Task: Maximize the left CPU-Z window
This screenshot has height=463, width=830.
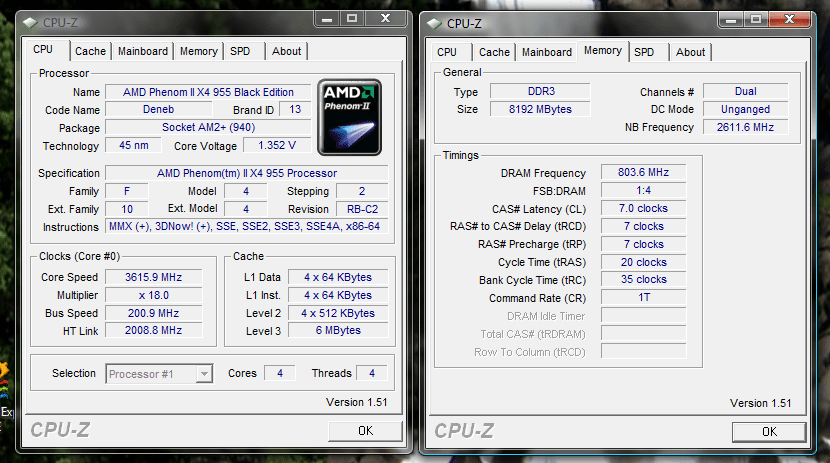Action: click(x=351, y=19)
